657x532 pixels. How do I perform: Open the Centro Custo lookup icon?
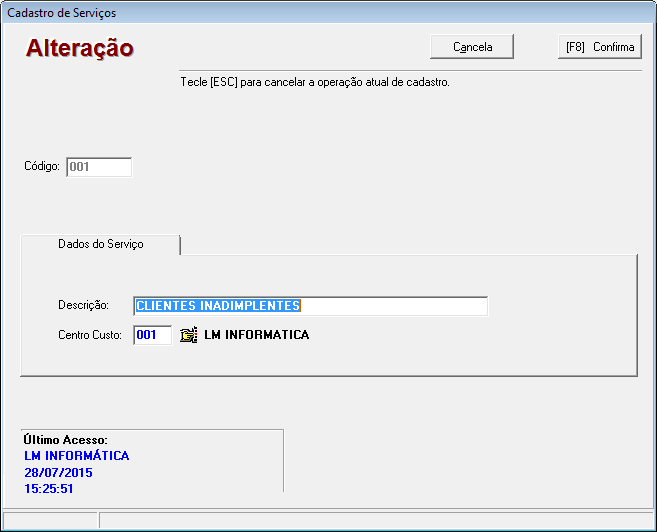click(x=188, y=335)
